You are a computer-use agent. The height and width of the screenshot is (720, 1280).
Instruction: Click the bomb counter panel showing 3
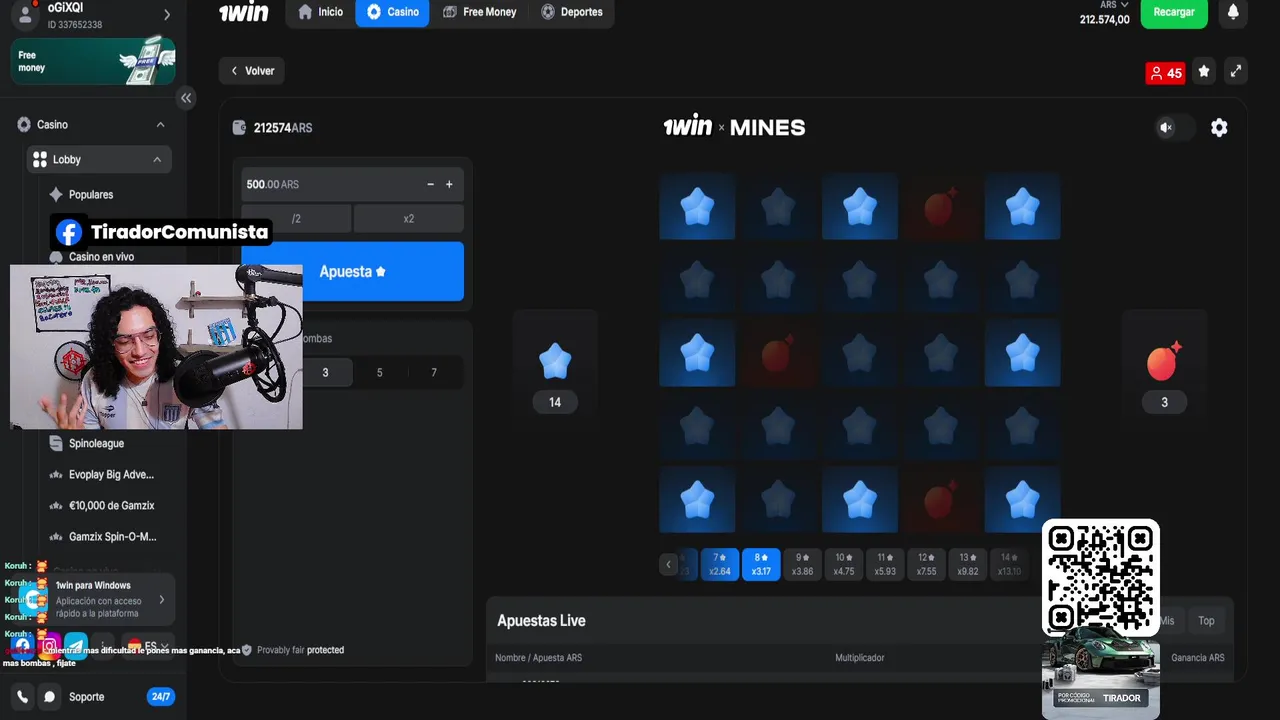(1164, 366)
